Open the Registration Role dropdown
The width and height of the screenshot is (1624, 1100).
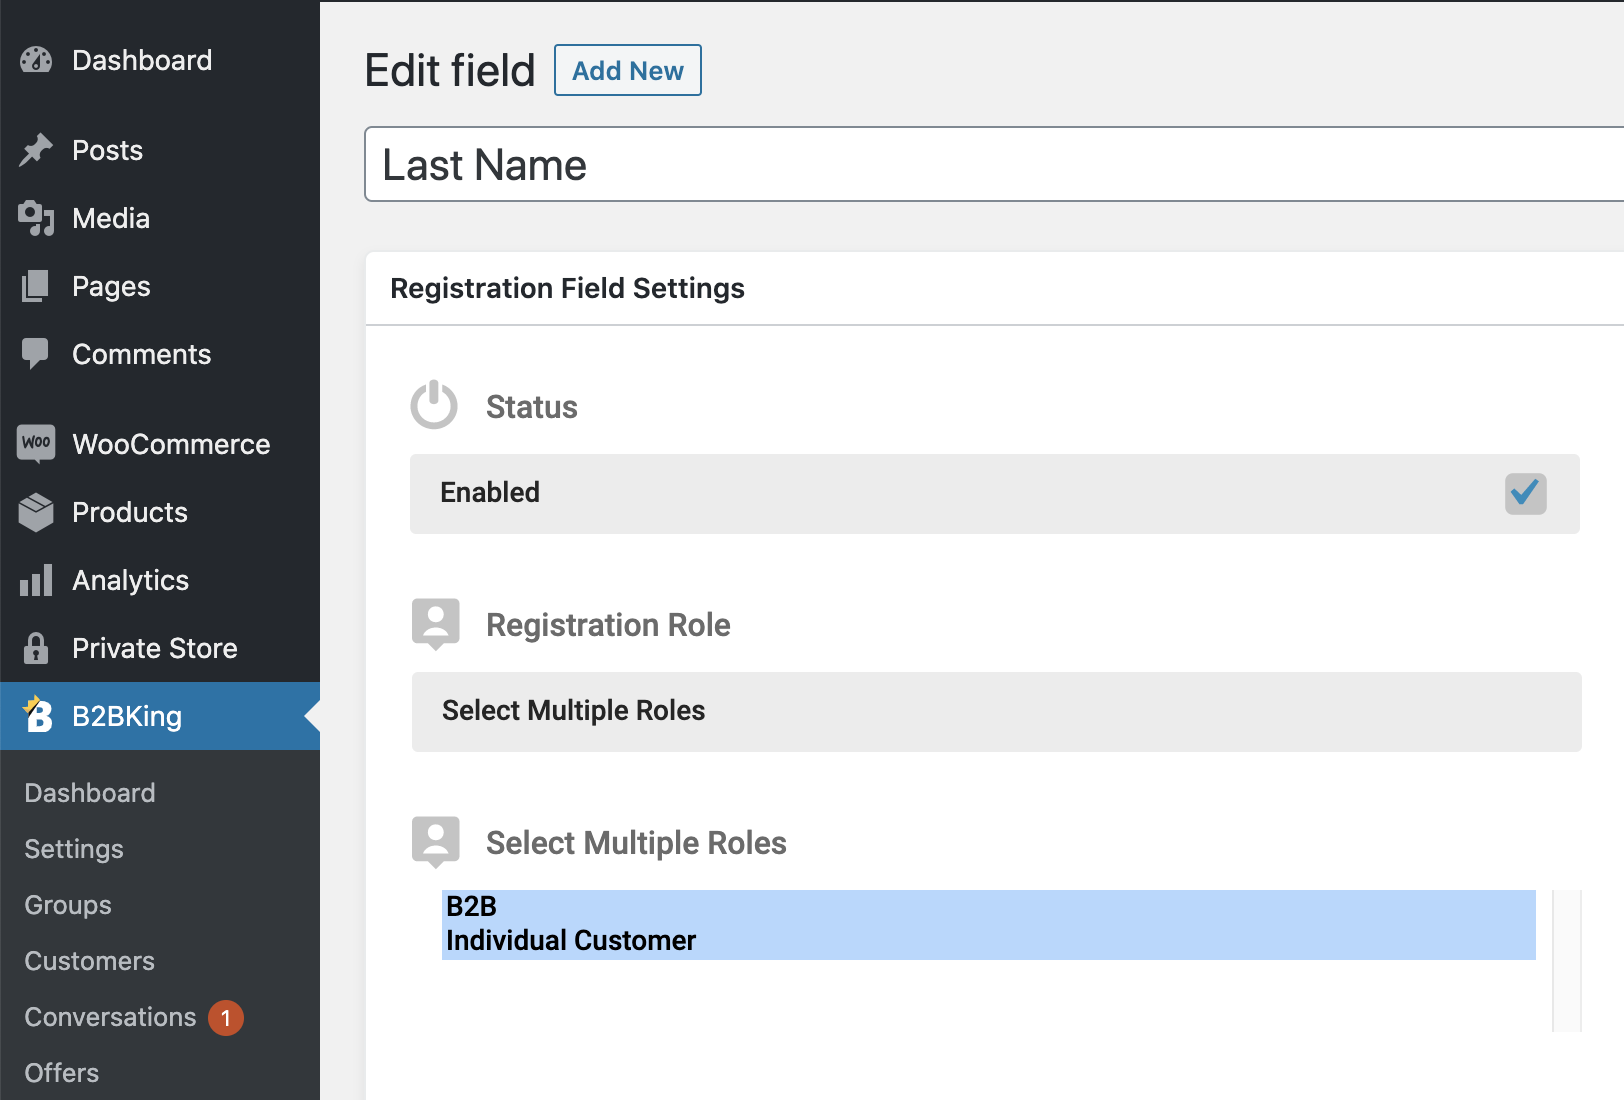997,712
